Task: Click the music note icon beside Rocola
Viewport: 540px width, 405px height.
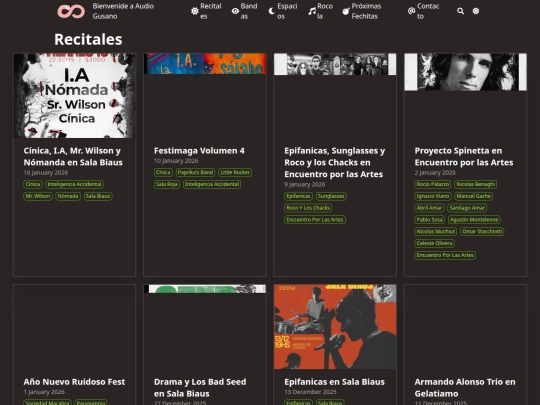Action: [x=312, y=11]
